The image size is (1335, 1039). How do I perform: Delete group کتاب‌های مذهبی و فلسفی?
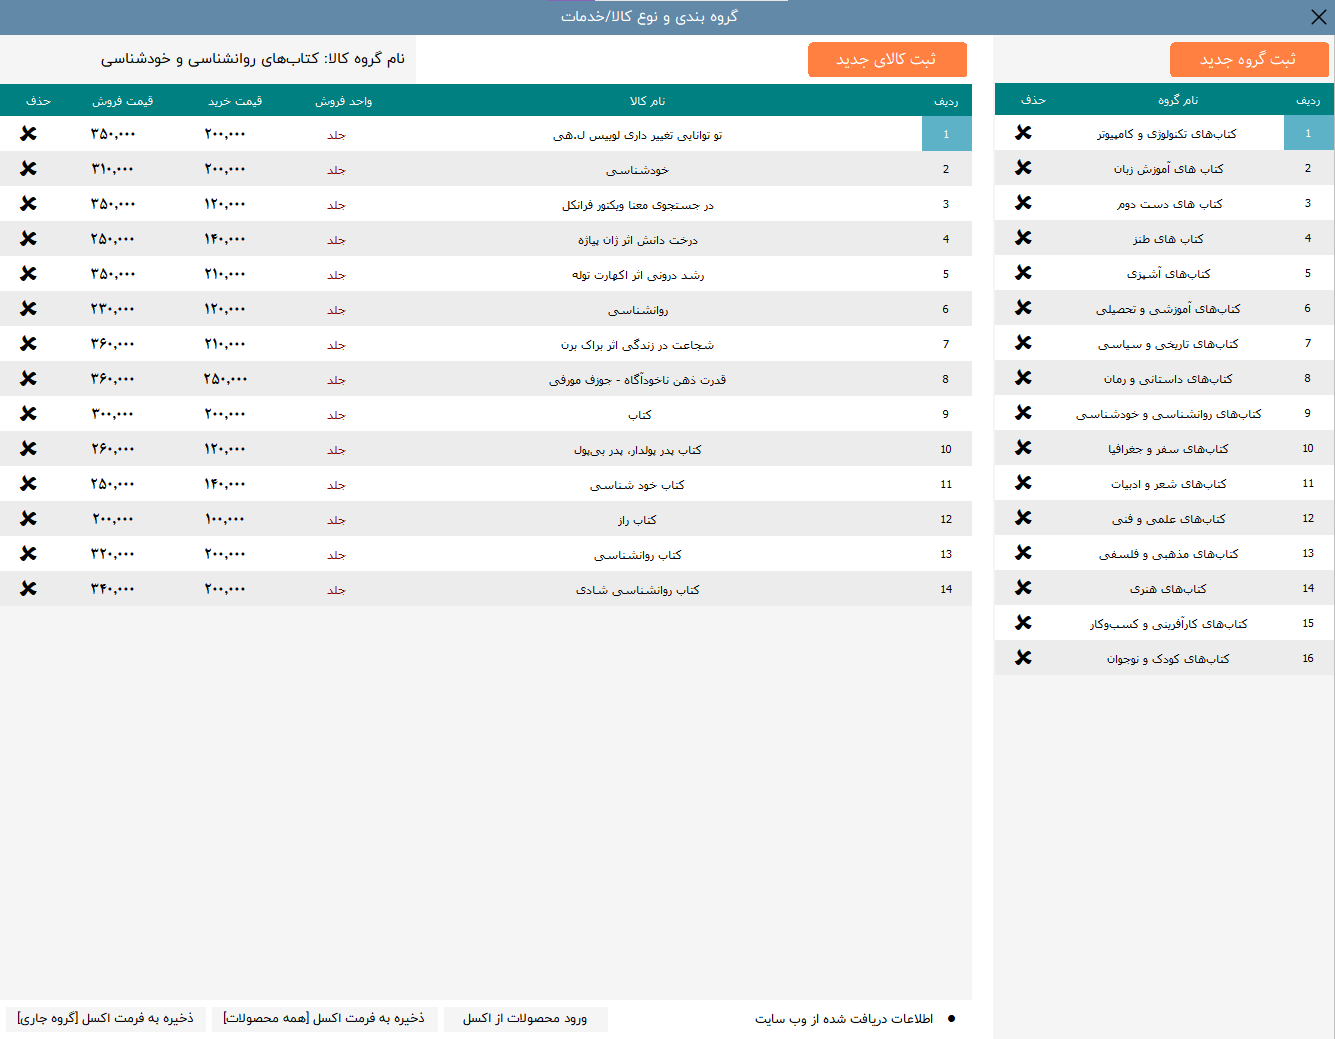(1023, 553)
